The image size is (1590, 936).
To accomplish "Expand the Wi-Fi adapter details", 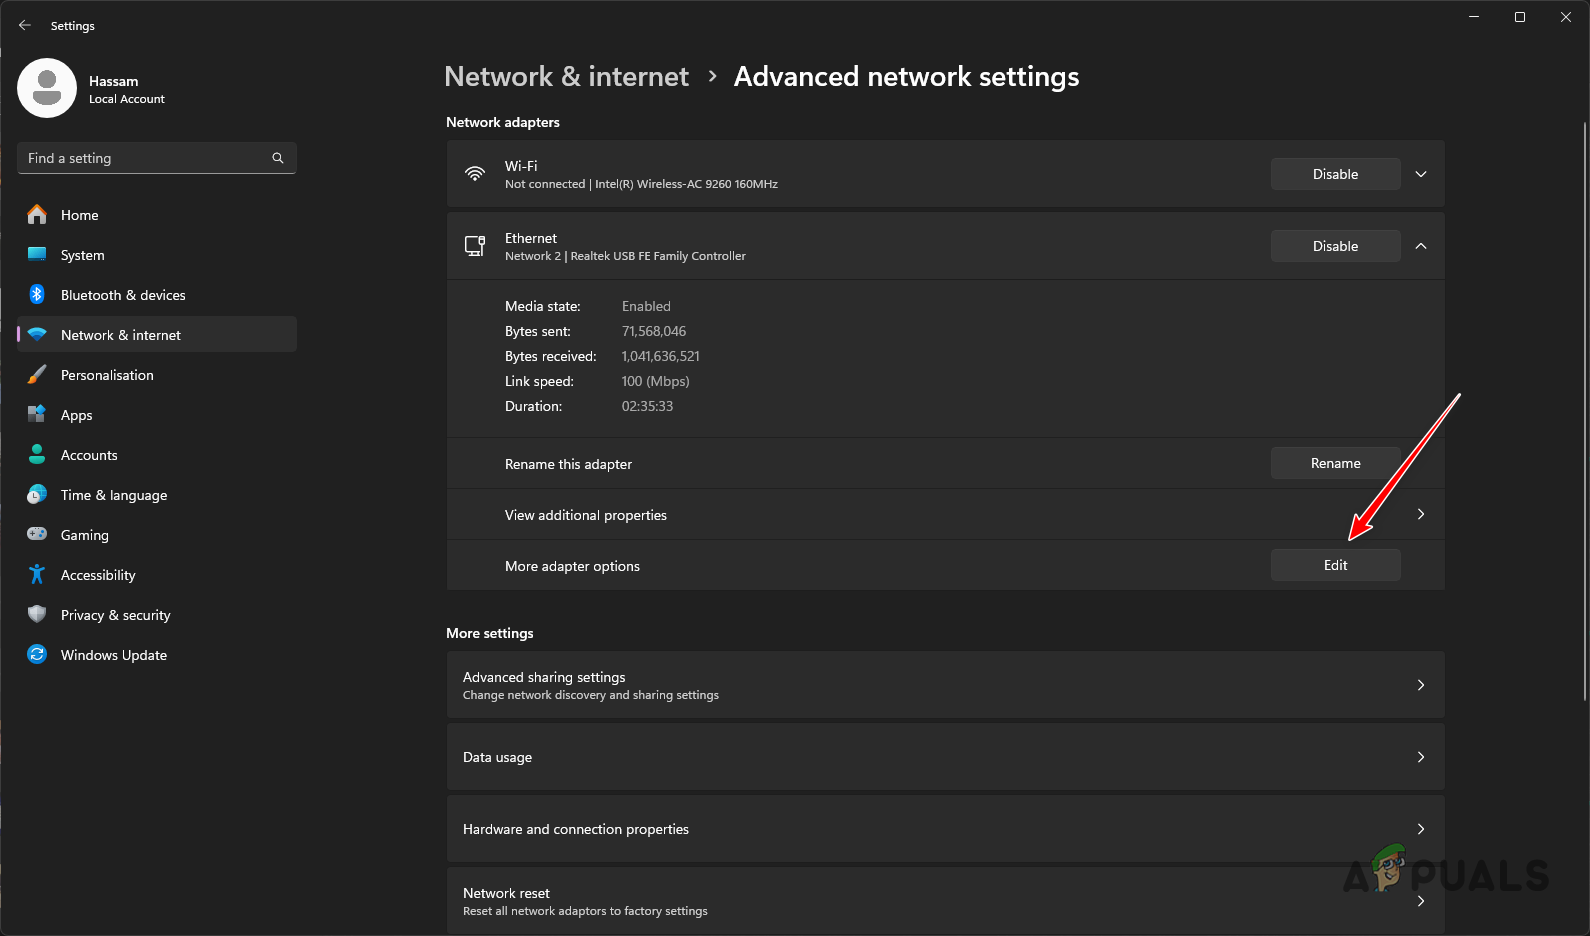I will pyautogui.click(x=1420, y=173).
